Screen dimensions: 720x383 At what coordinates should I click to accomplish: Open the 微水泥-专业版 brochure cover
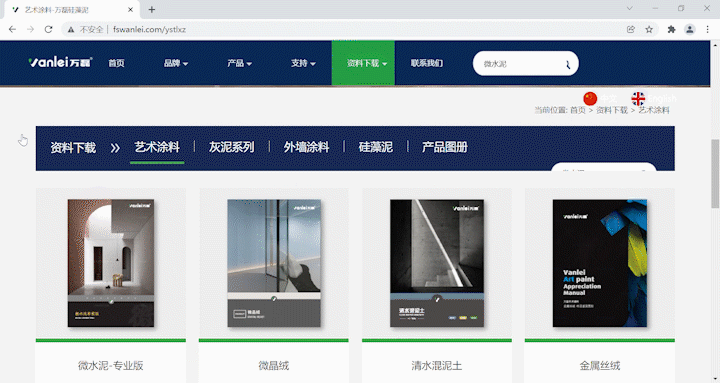coord(111,263)
